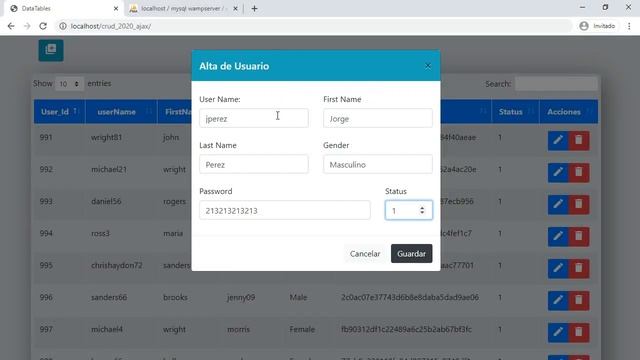Sort by userName column header
Image resolution: width=640 pixels, height=360 pixels.
[x=121, y=111]
